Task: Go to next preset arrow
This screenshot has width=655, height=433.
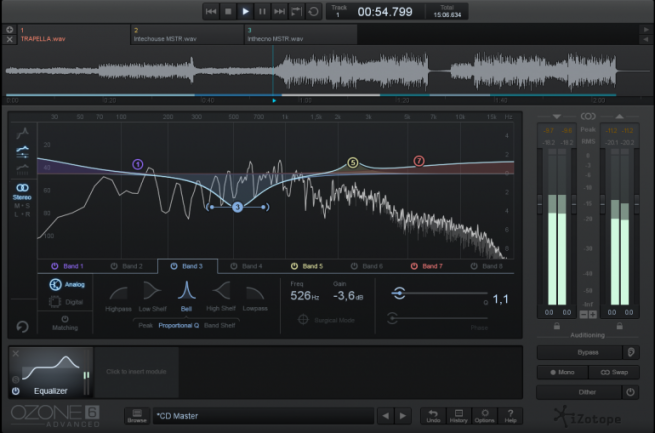Action: pos(402,415)
